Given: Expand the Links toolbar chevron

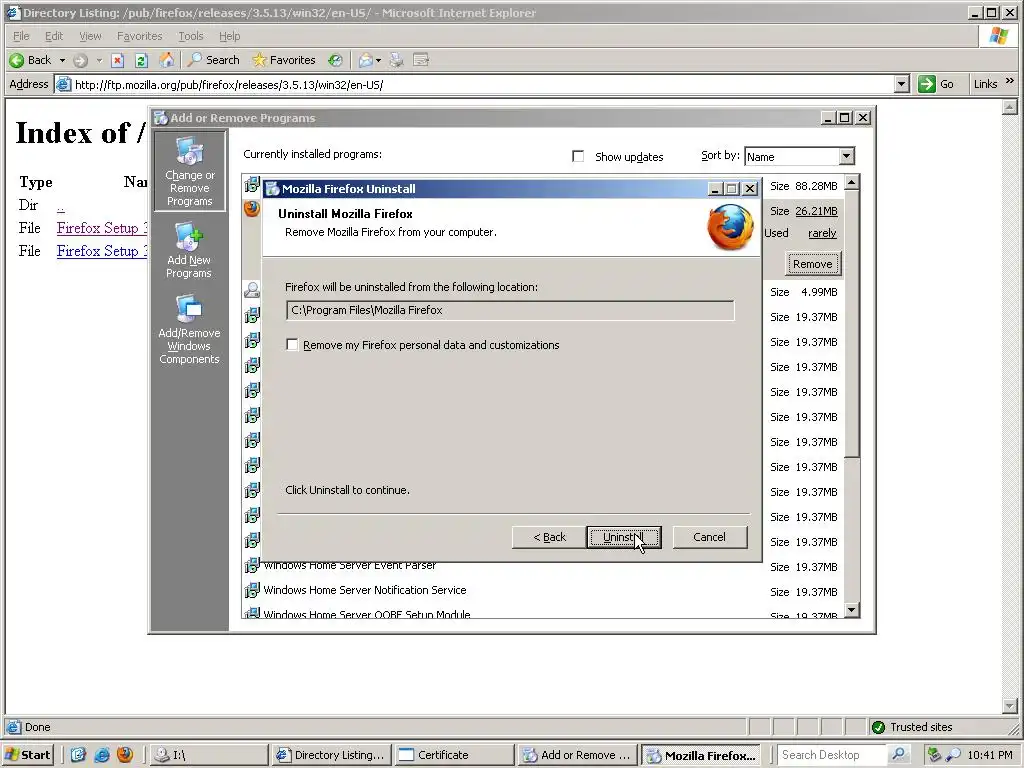Looking at the screenshot, I should pos(1010,81).
